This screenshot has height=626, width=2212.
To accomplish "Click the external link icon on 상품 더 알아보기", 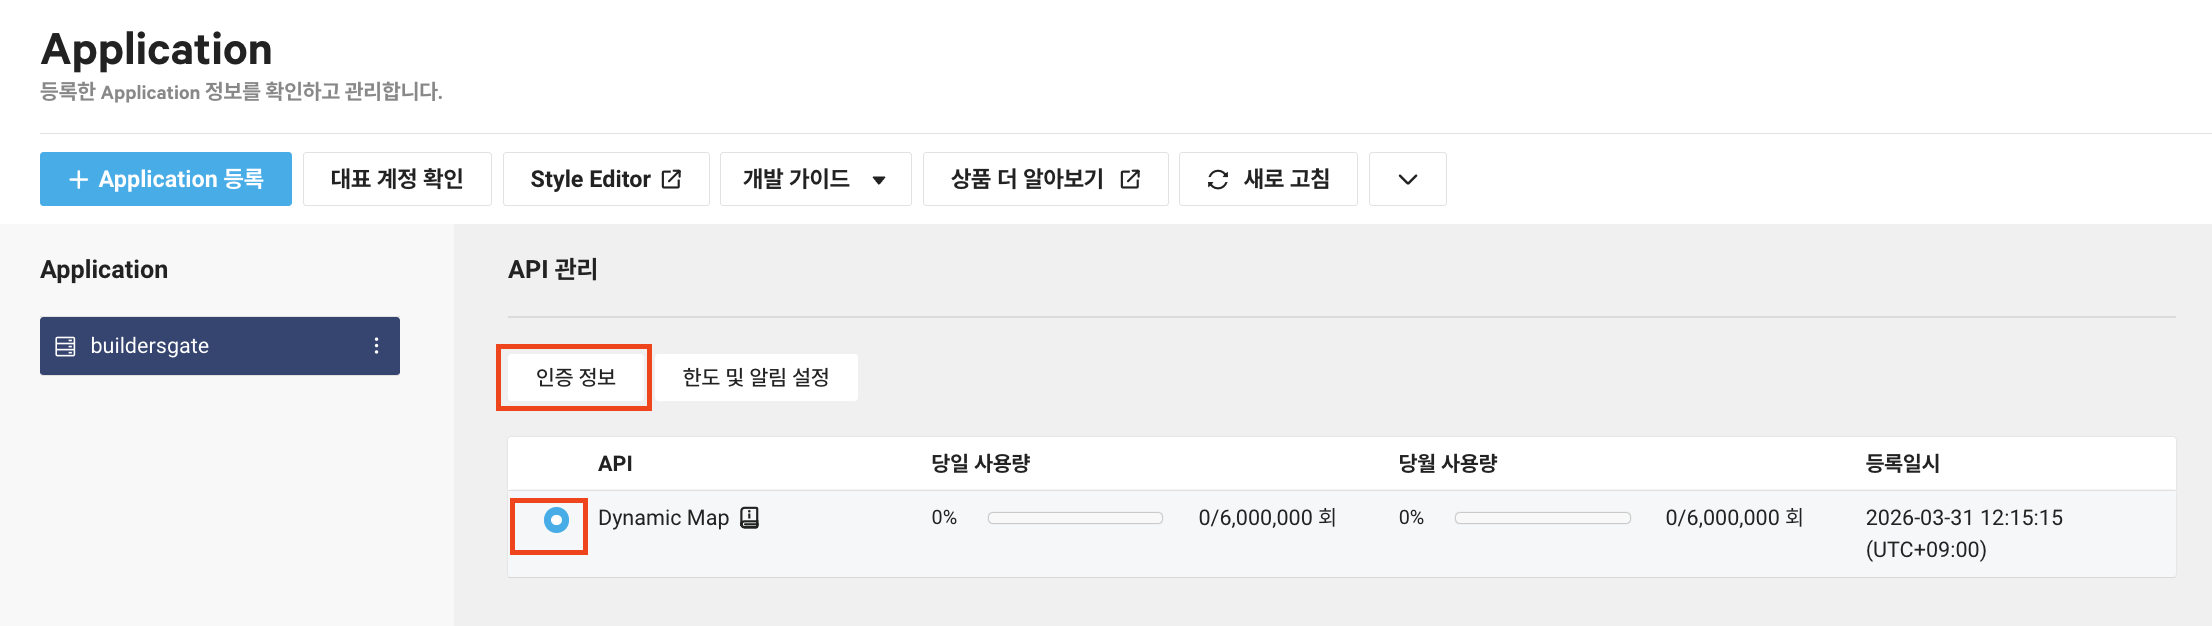I will click(1129, 178).
